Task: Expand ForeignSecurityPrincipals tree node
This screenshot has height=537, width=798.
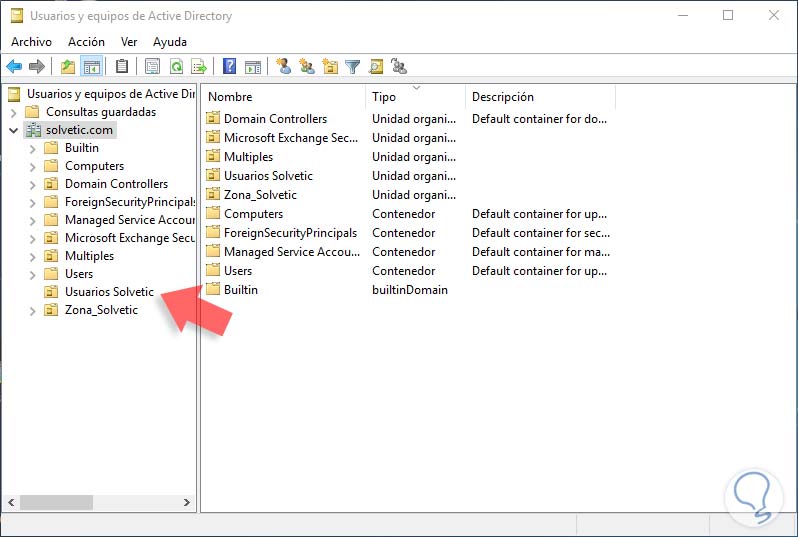Action: (33, 203)
